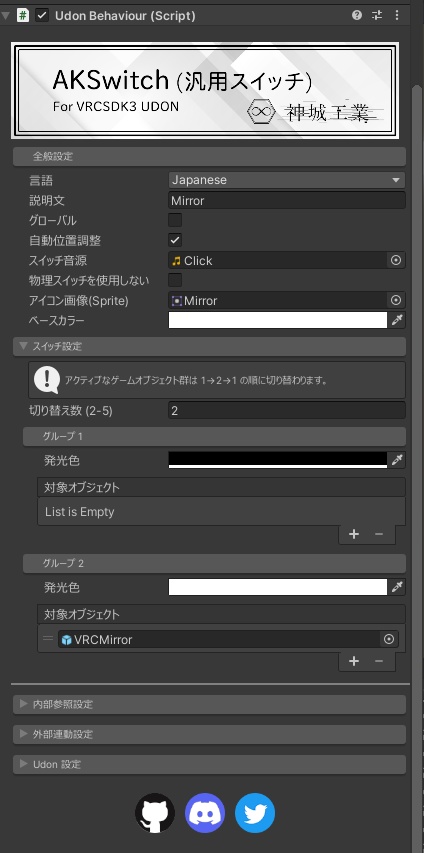Use eyedropper for グループ 2 発光色

click(397, 588)
